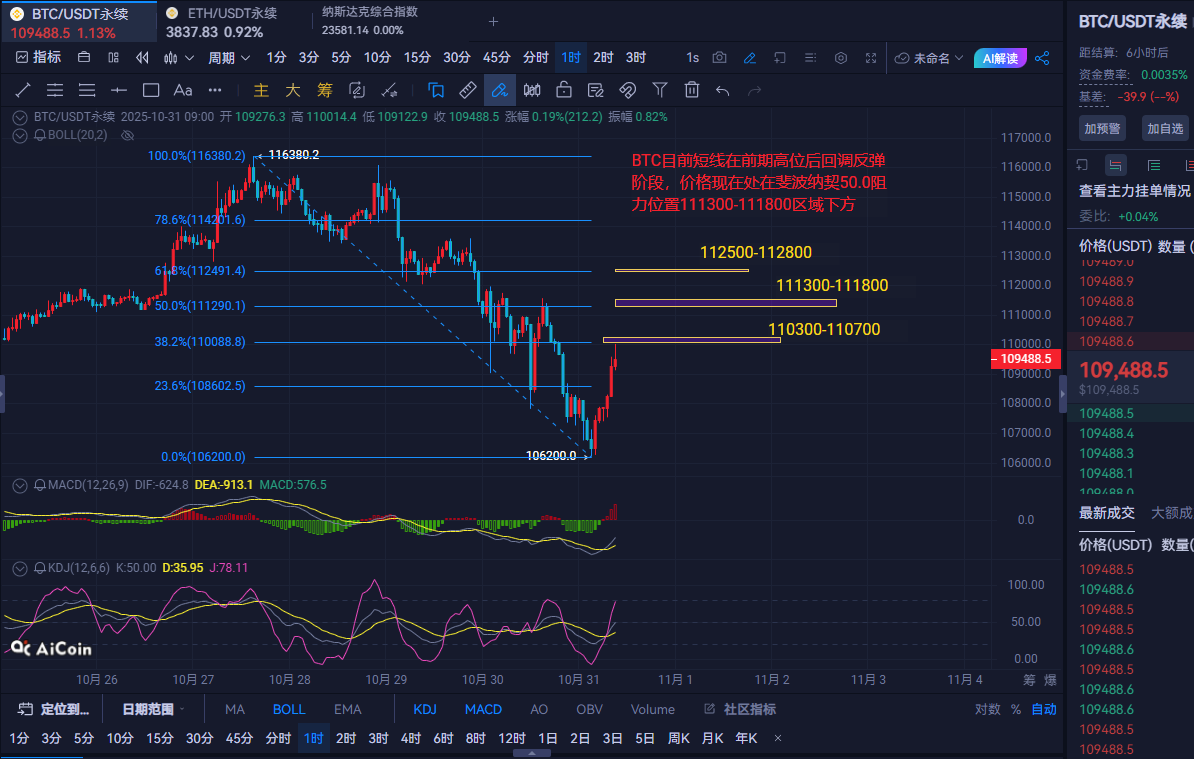Delete drawings with the trash icon
The image size is (1194, 759).
pyautogui.click(x=691, y=90)
